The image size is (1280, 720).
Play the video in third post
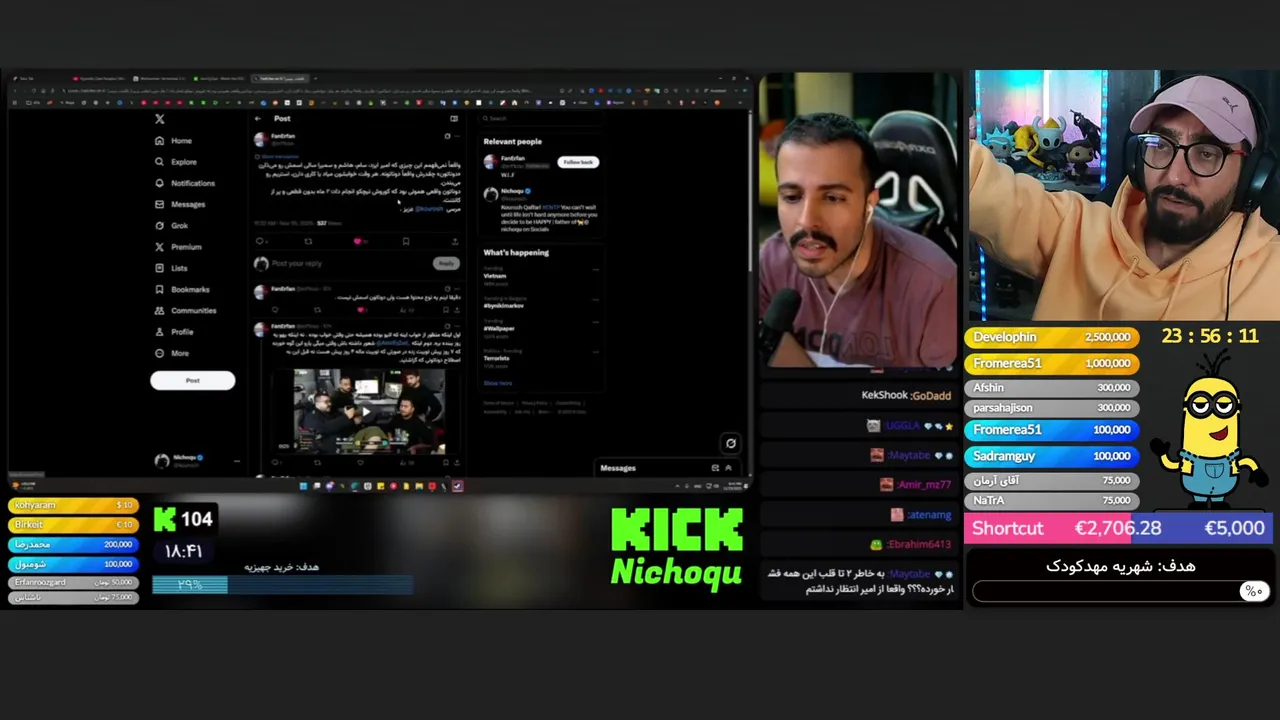click(x=367, y=411)
